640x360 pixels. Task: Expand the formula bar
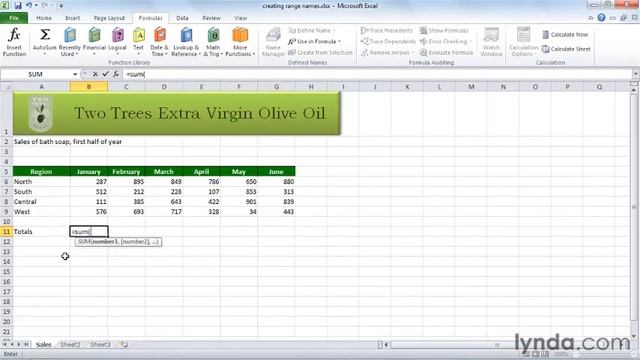pos(636,74)
